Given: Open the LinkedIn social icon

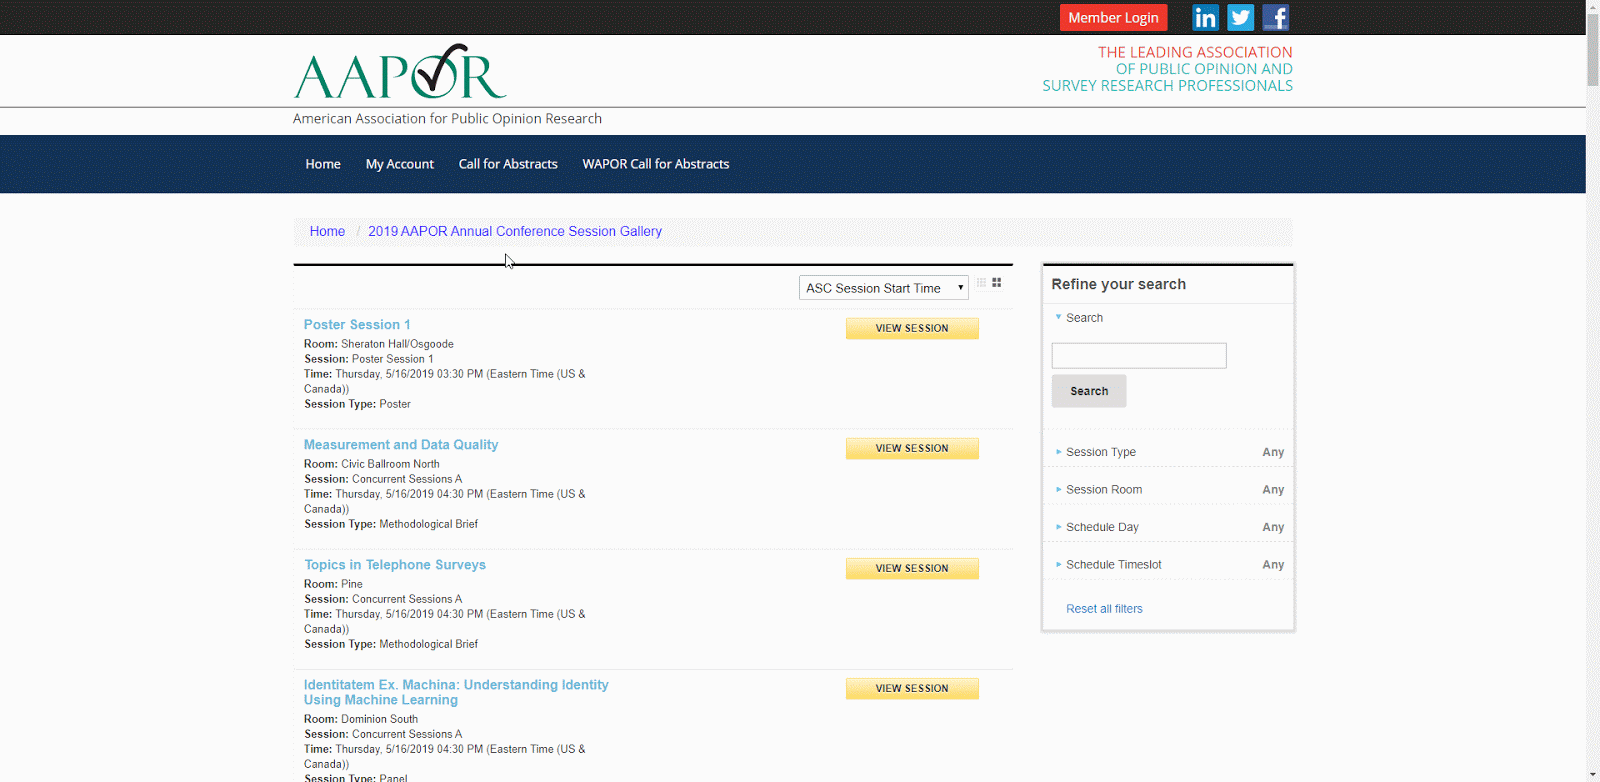Looking at the screenshot, I should [1205, 18].
